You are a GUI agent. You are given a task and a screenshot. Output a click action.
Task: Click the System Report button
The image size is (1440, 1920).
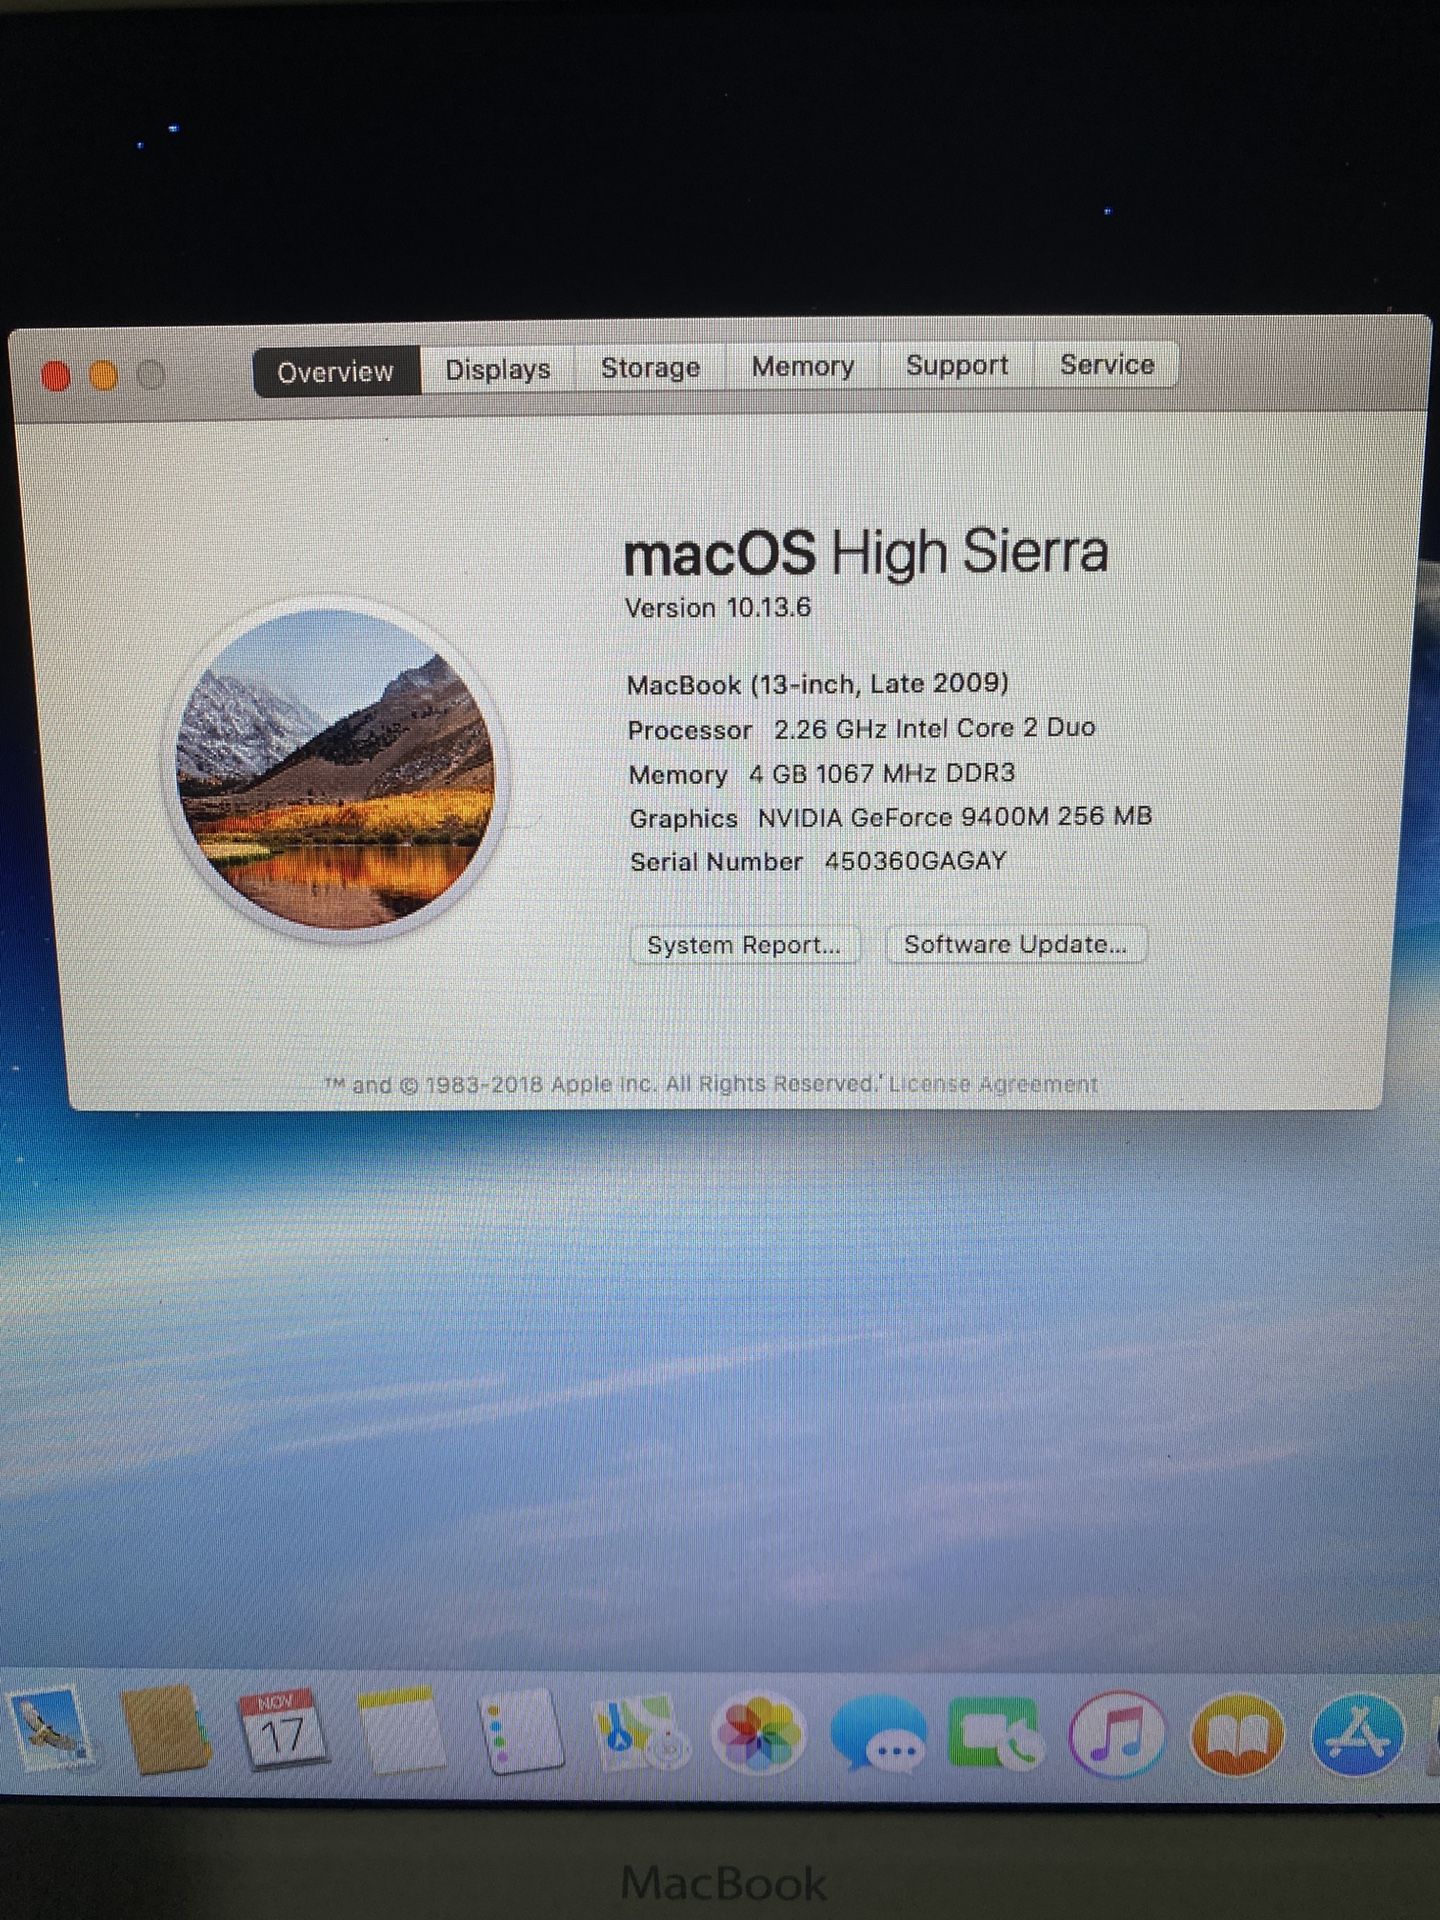[x=744, y=945]
